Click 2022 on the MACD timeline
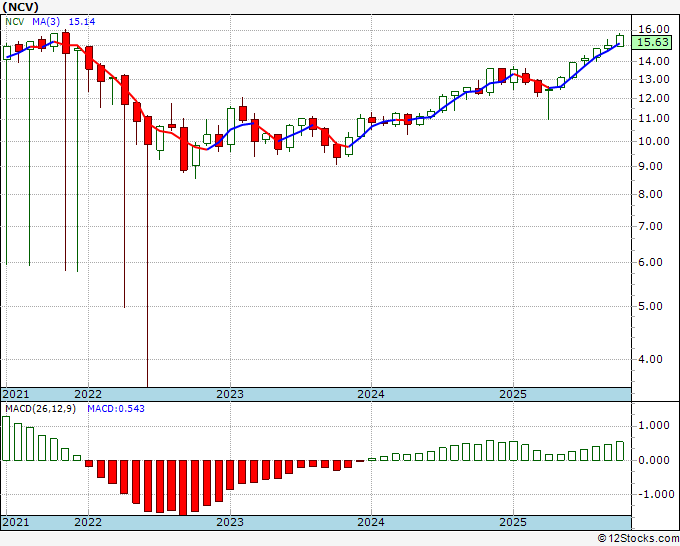Viewport: 680px width, 546px height. coord(88,522)
